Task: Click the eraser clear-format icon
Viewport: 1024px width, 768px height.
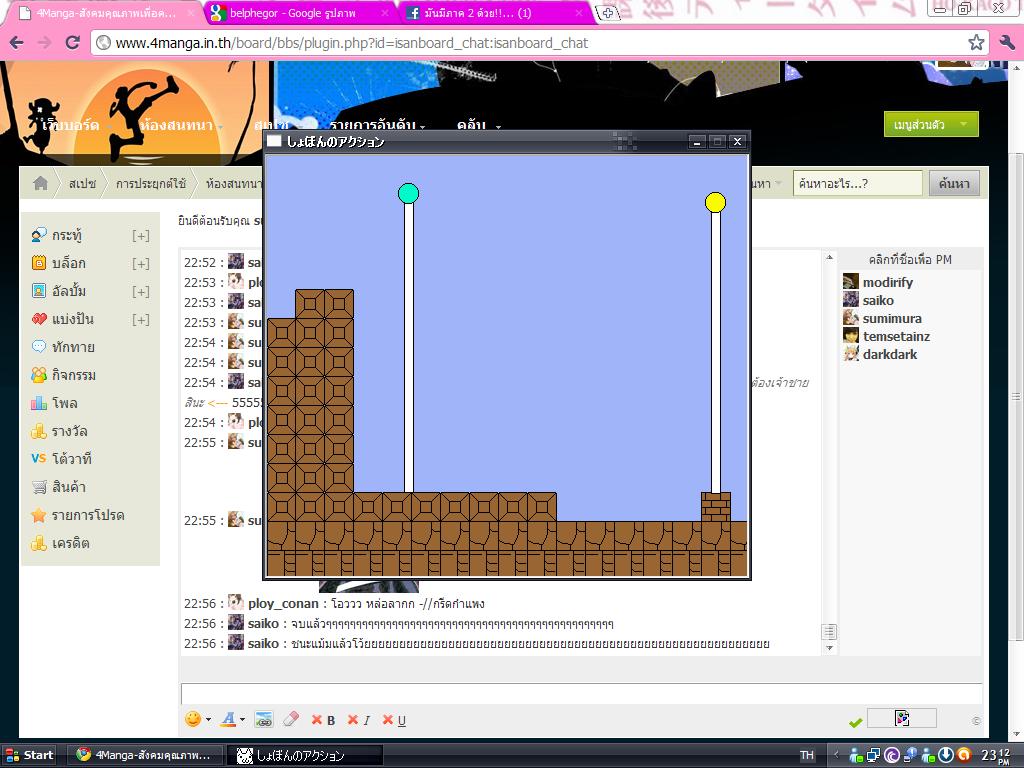Action: point(291,719)
